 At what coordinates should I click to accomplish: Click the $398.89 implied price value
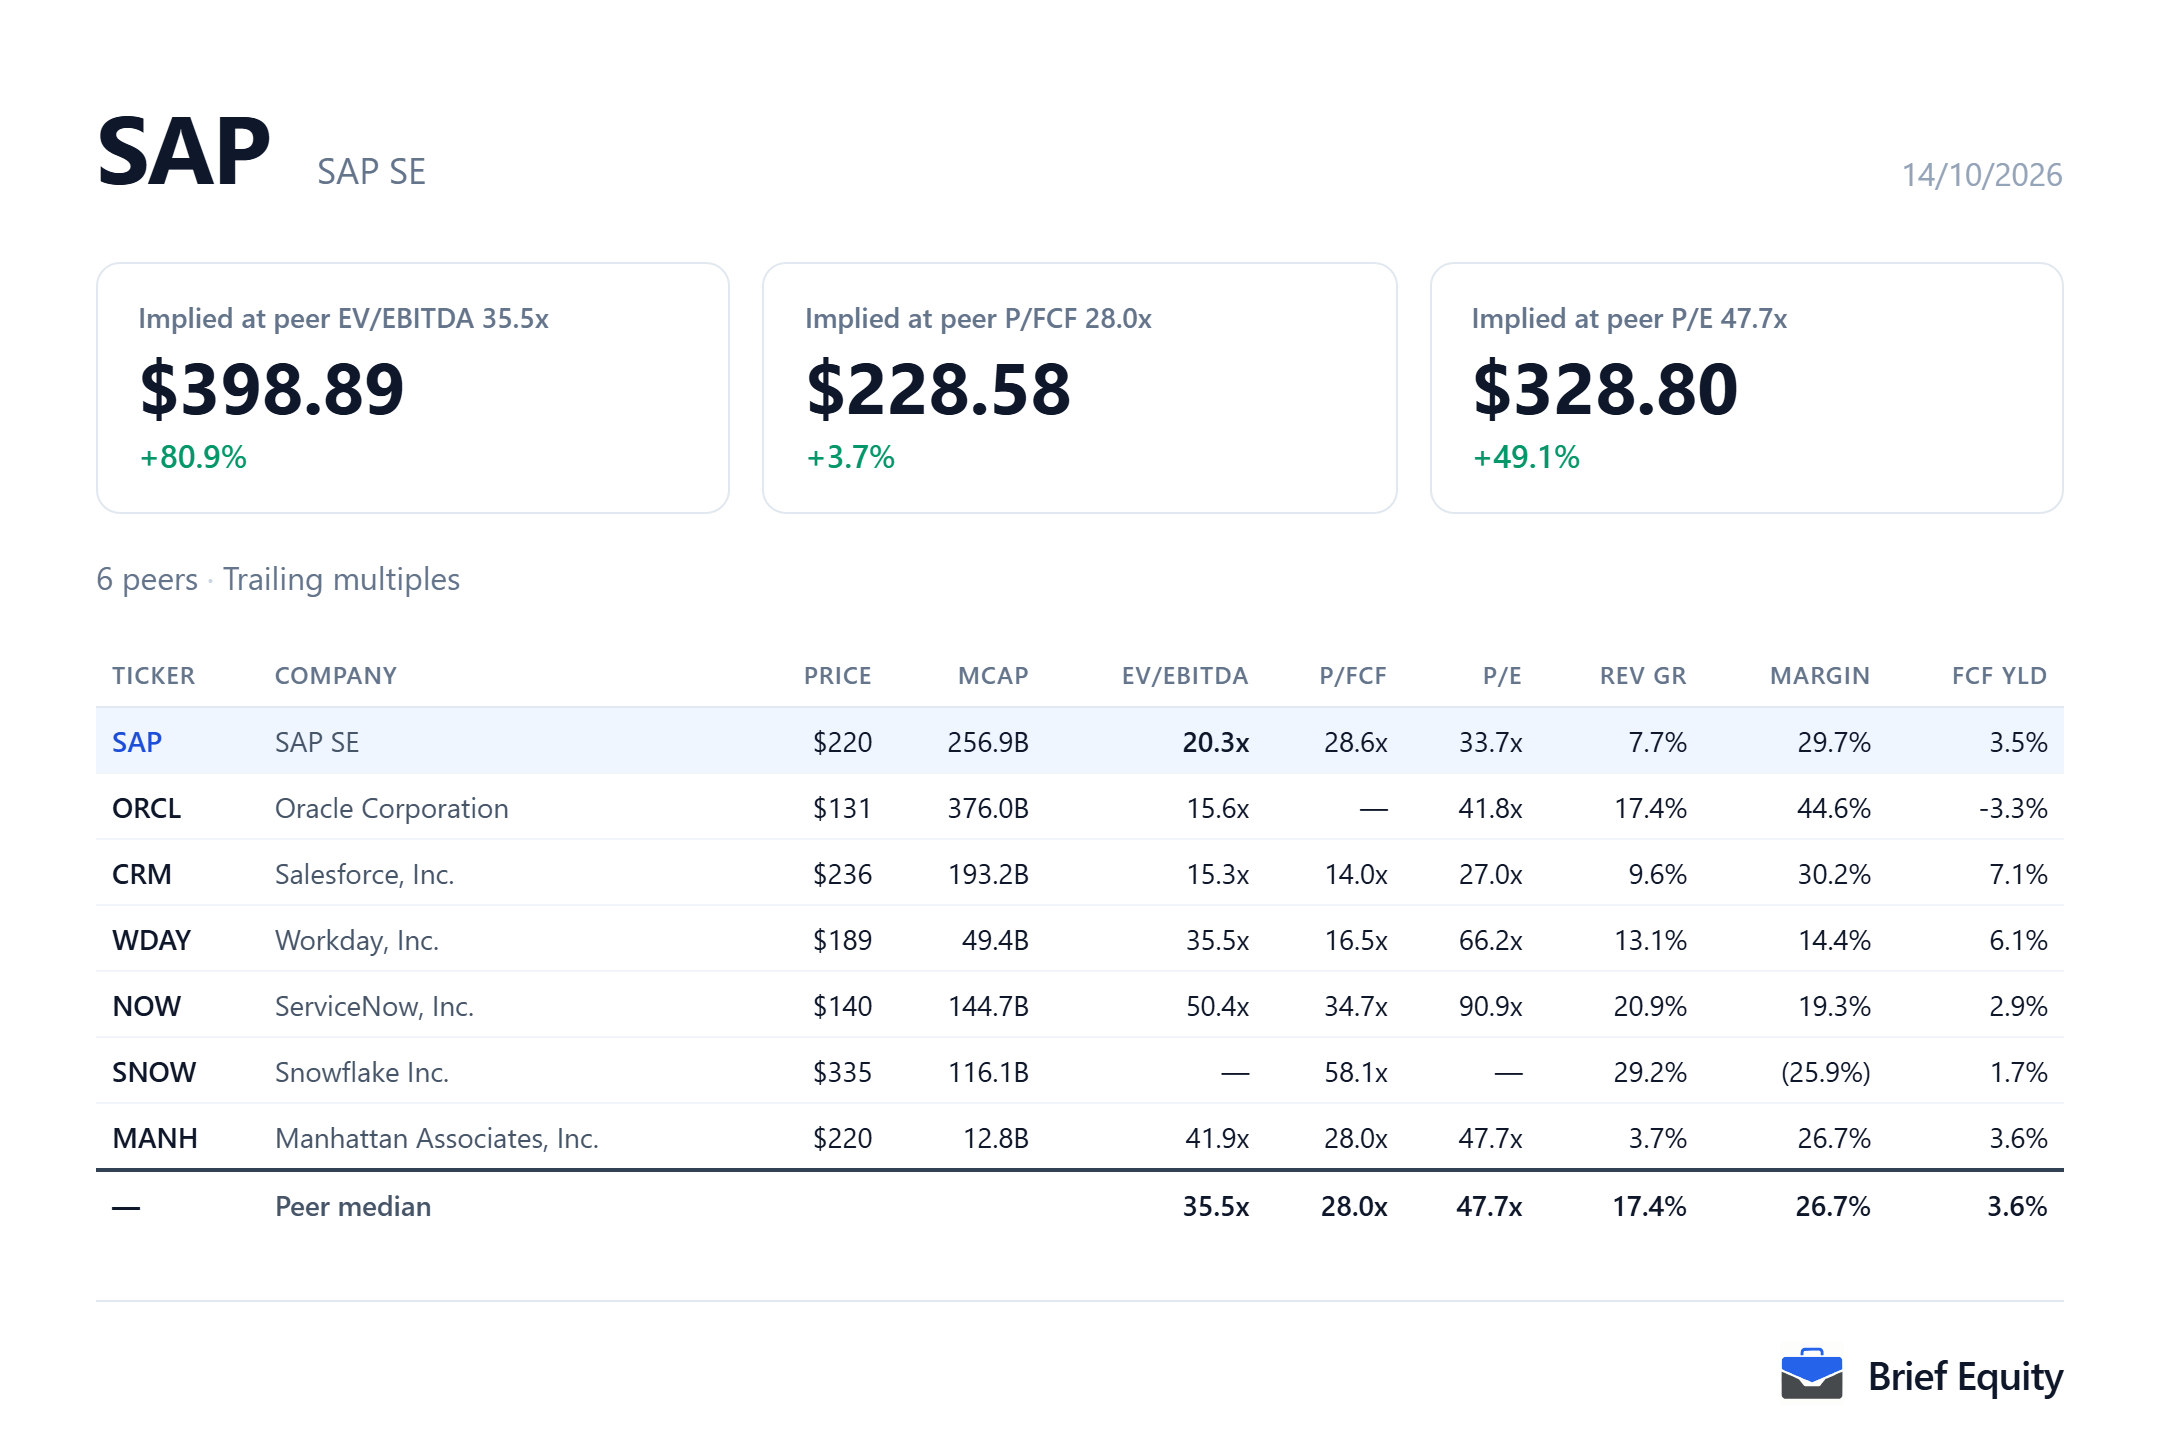point(272,389)
